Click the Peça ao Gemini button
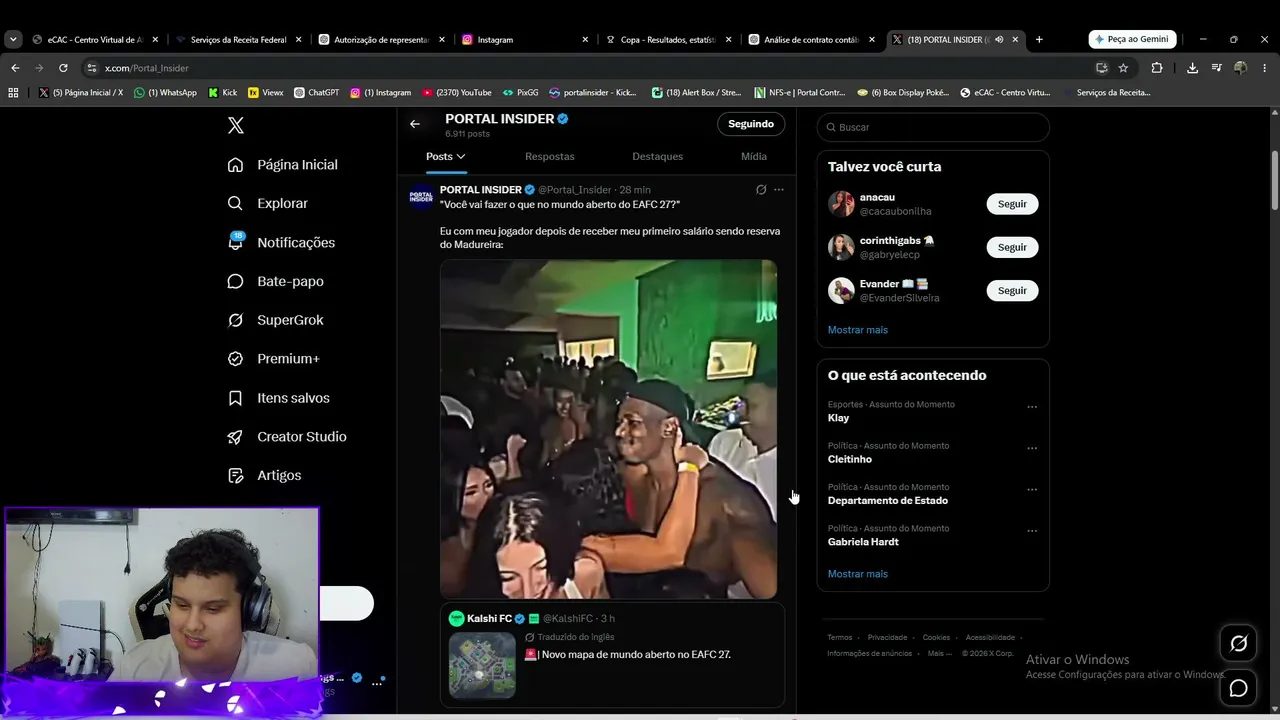This screenshot has width=1280, height=720. coord(1132,40)
